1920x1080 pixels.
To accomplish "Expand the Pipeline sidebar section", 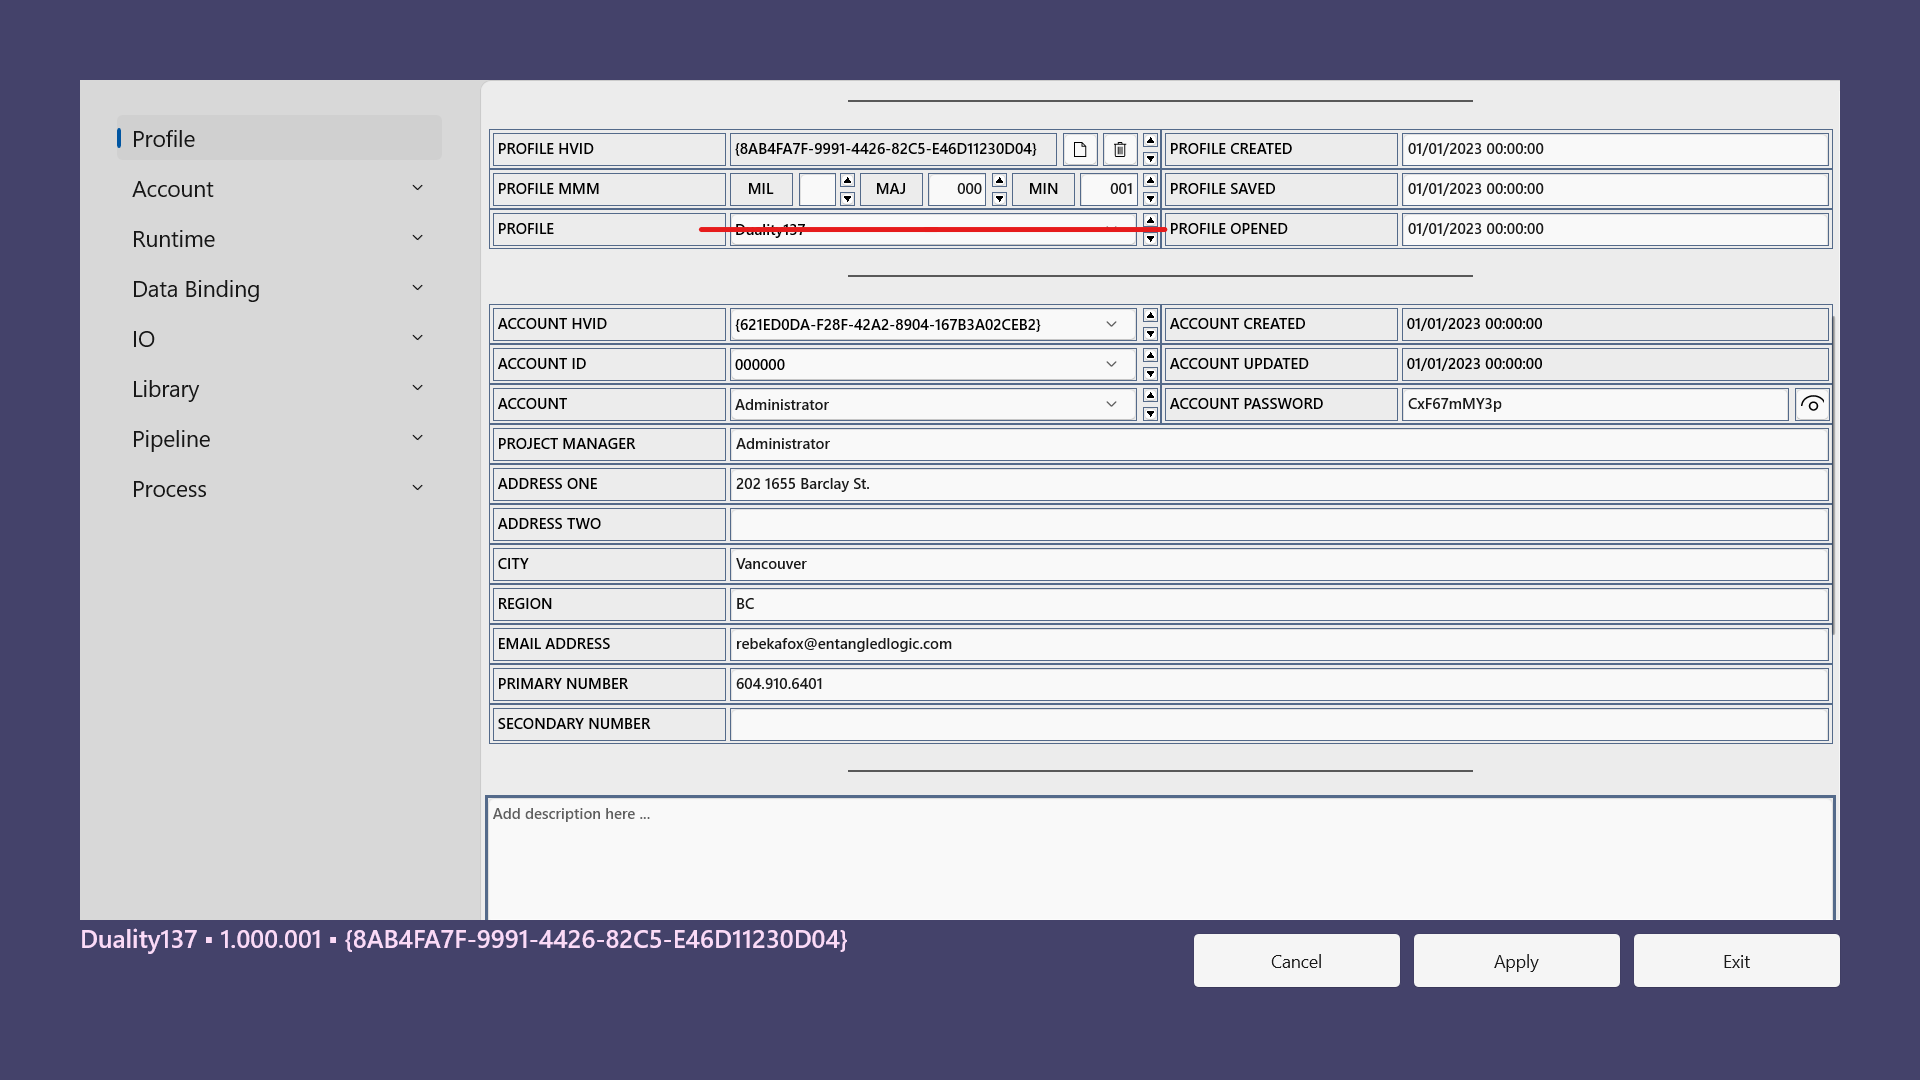I will [279, 439].
